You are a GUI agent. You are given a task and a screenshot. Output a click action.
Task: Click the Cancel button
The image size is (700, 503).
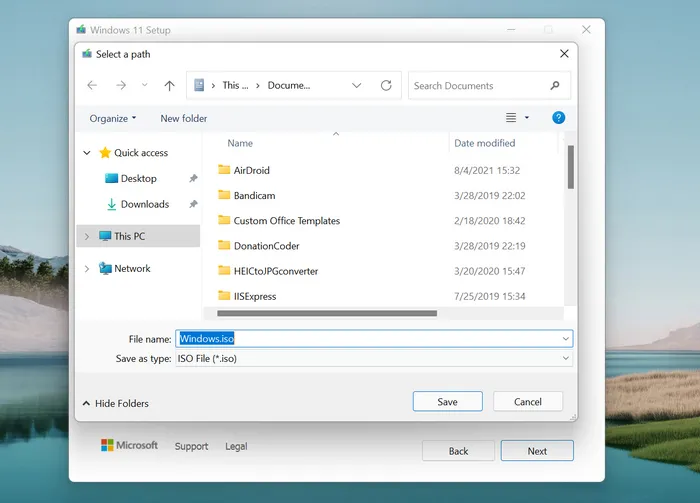(x=528, y=402)
